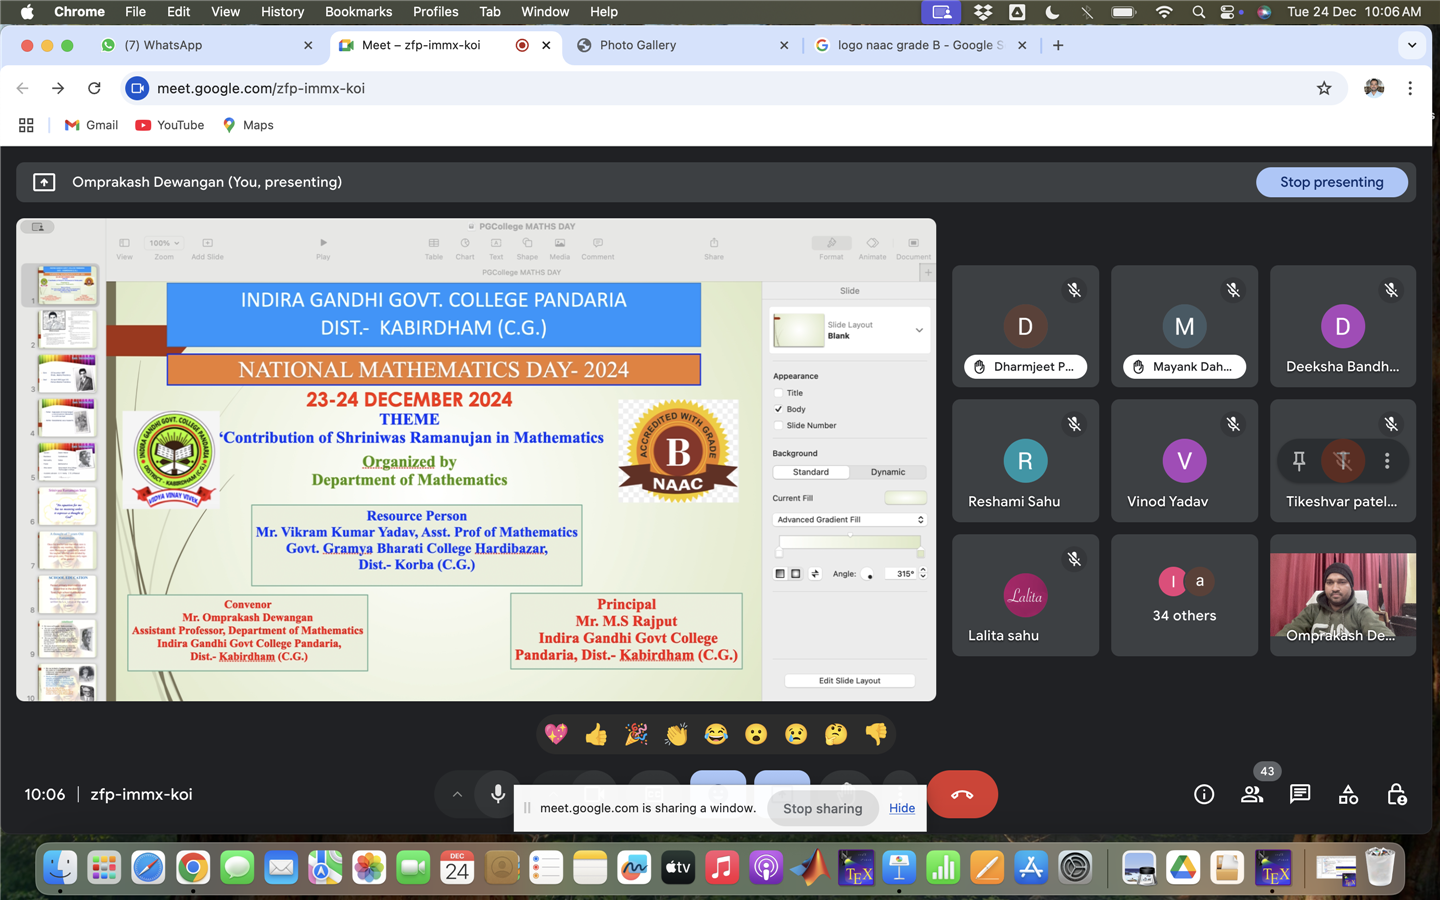Screen dimensions: 1440x900
Task: Open YouTube bookmark
Action: [x=170, y=125]
